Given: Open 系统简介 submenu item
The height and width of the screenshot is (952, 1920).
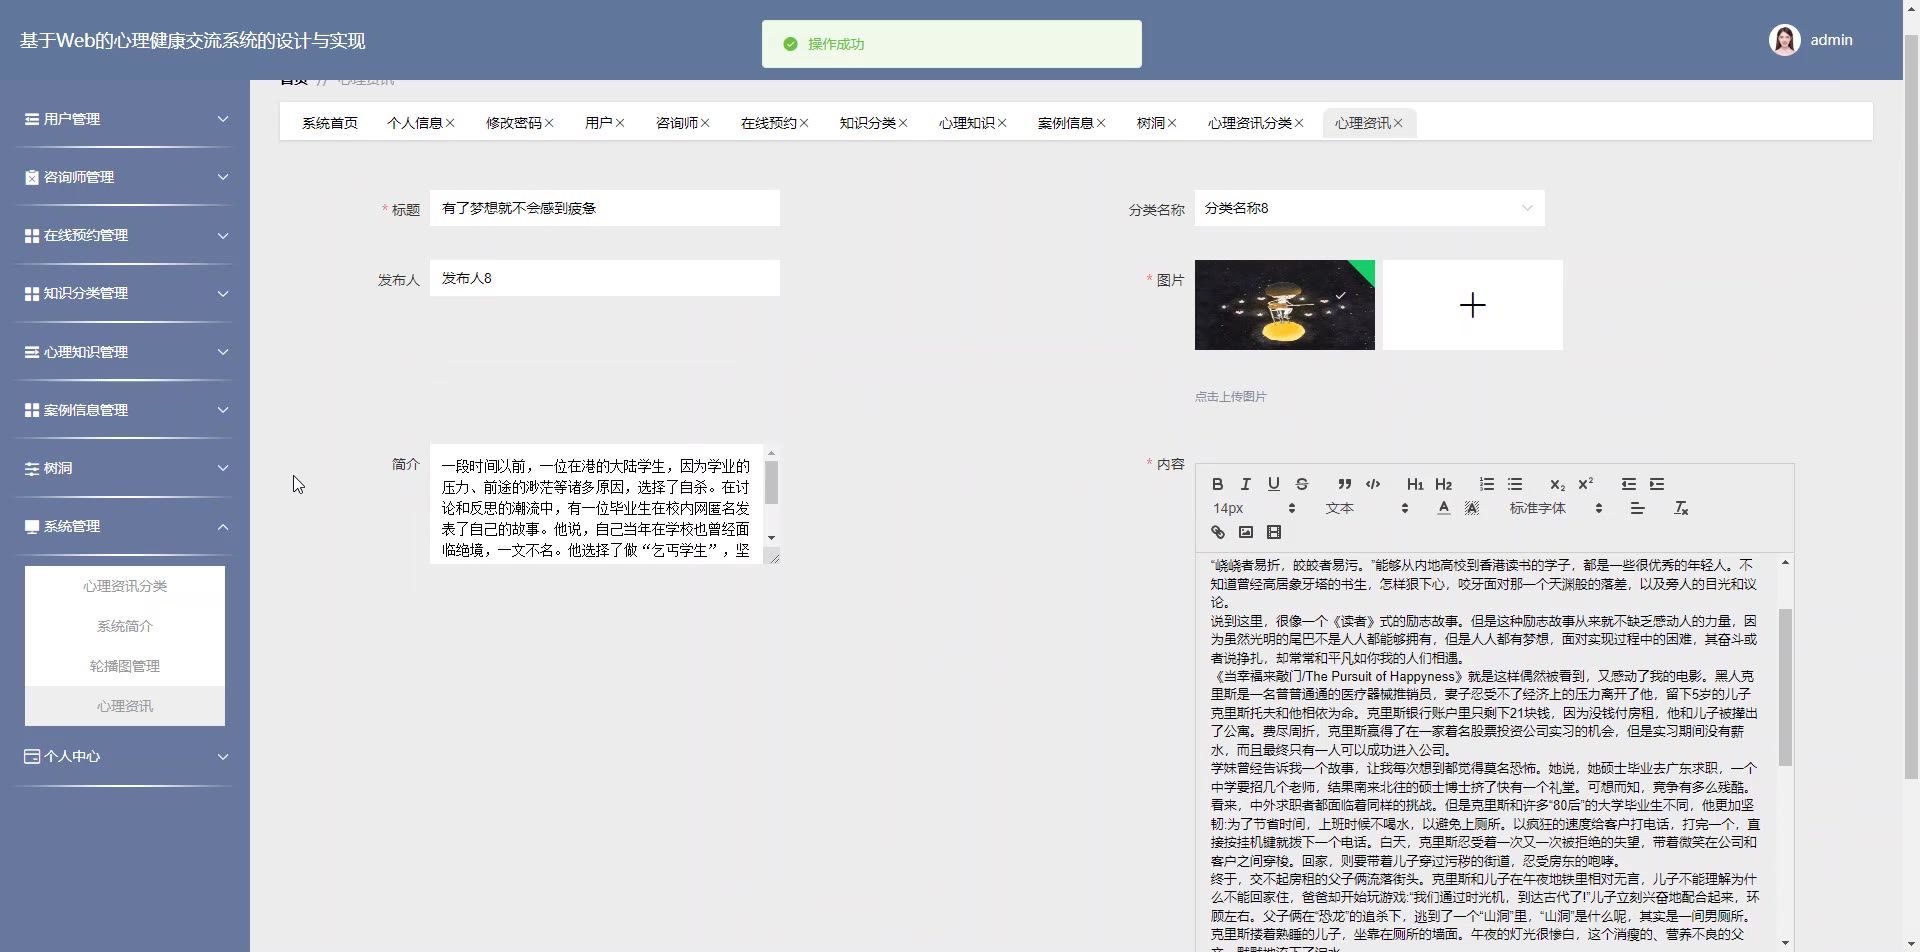Looking at the screenshot, I should click(x=125, y=626).
